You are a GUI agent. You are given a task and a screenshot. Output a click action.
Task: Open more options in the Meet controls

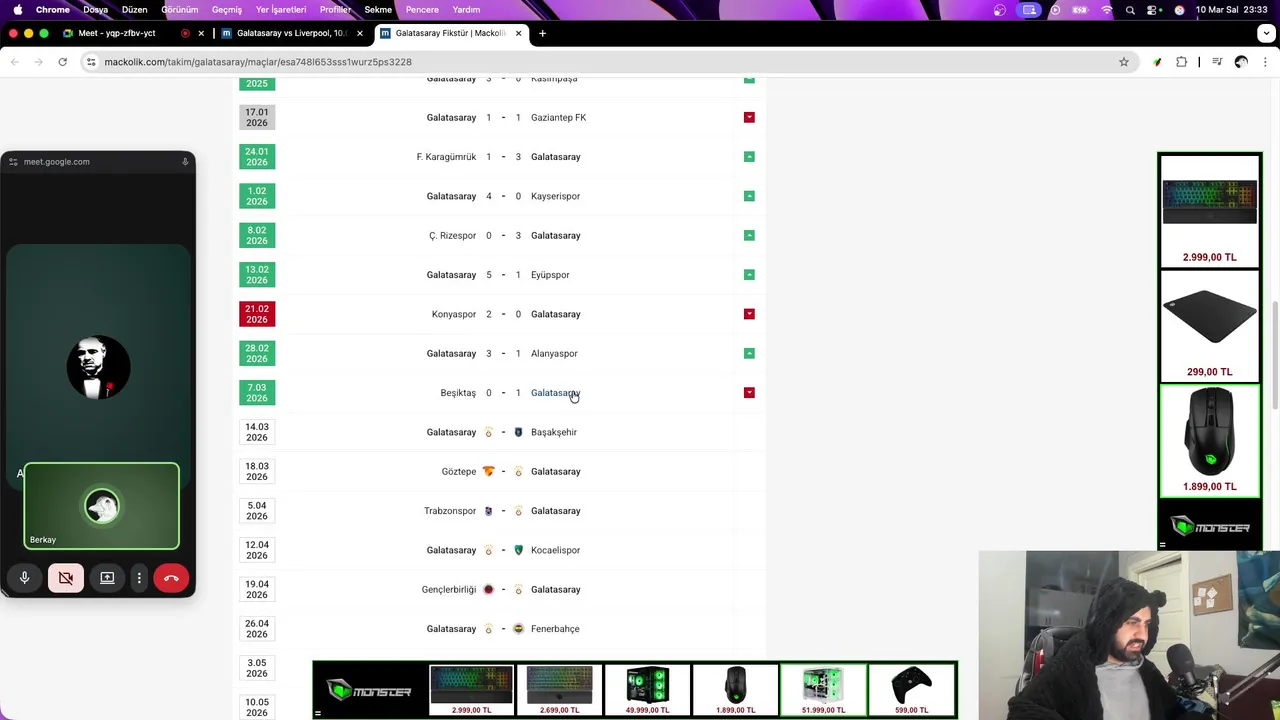pyautogui.click(x=139, y=578)
